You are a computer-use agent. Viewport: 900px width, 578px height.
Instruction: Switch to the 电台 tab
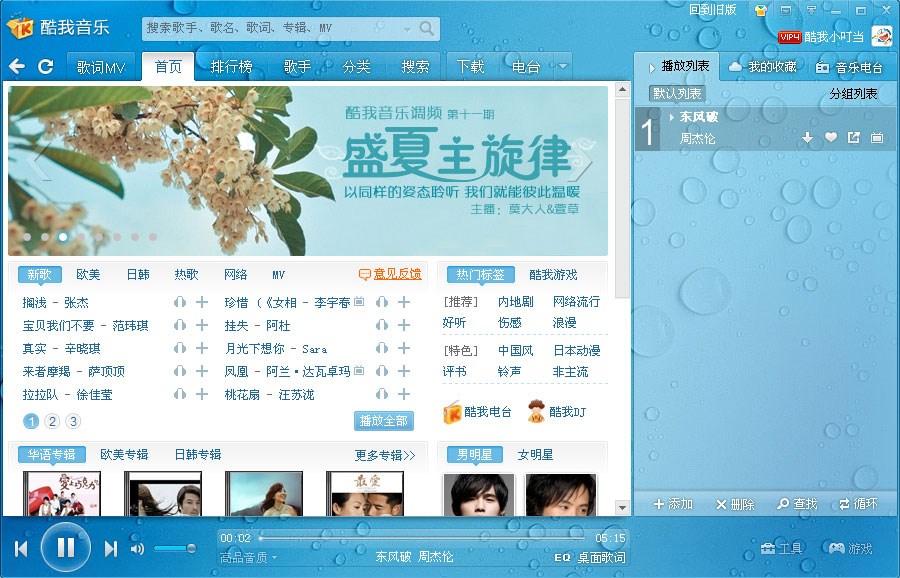coord(526,67)
